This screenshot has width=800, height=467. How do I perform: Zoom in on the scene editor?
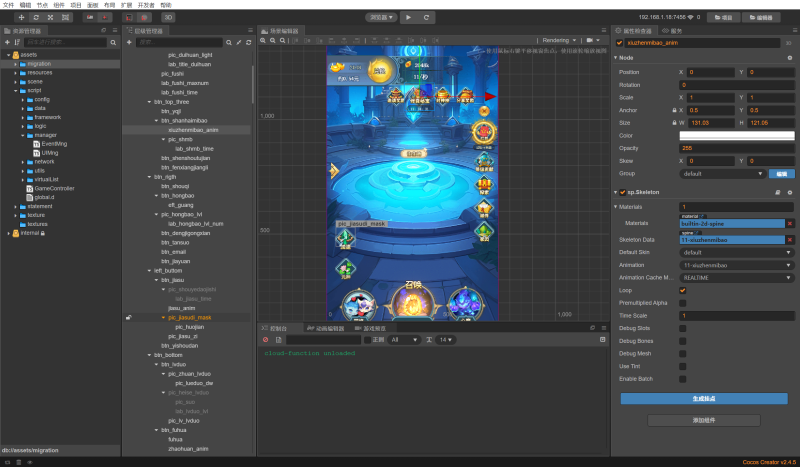coord(263,40)
